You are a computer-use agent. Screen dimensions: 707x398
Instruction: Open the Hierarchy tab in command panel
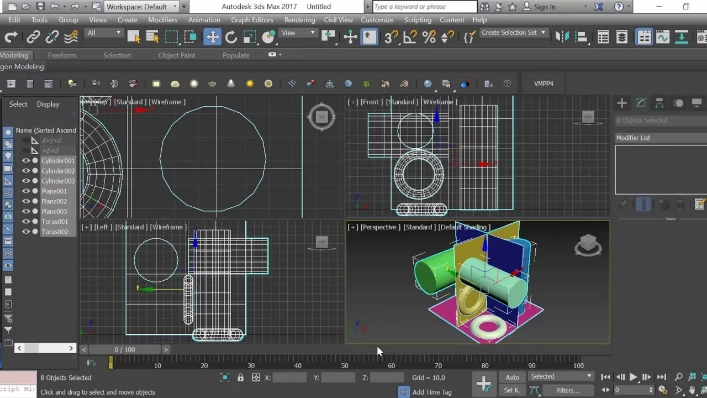(x=659, y=103)
